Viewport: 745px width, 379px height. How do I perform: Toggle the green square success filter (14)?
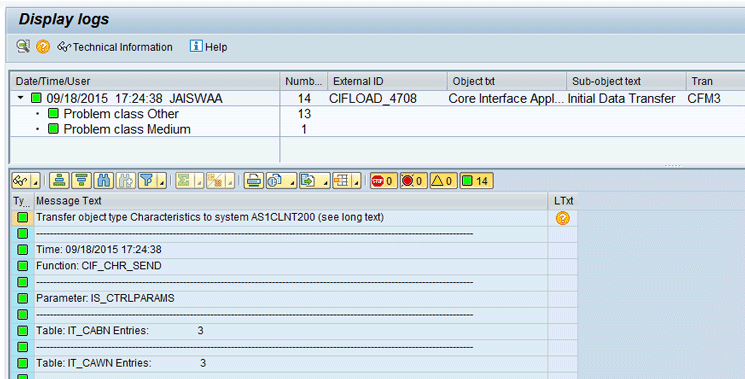point(477,181)
